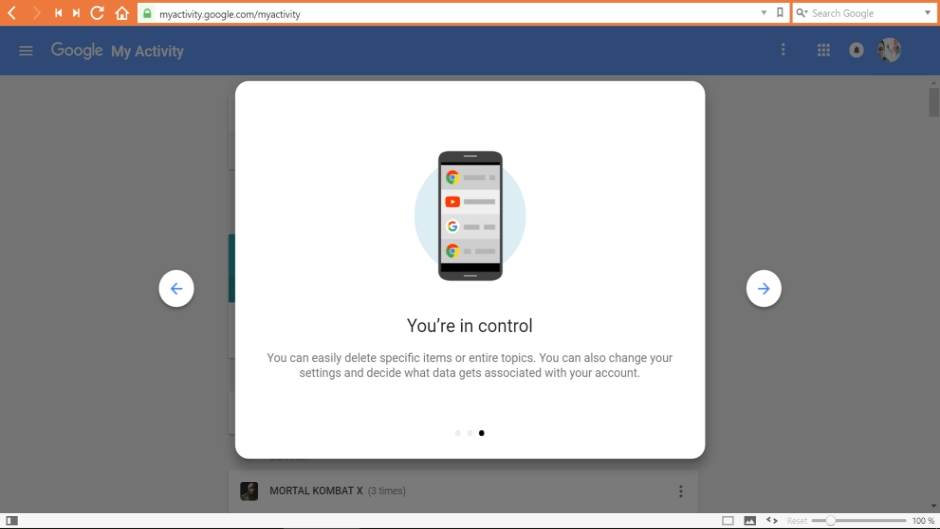940x529 pixels.
Task: Toggle page actions code icon in status bar
Action: [x=771, y=521]
